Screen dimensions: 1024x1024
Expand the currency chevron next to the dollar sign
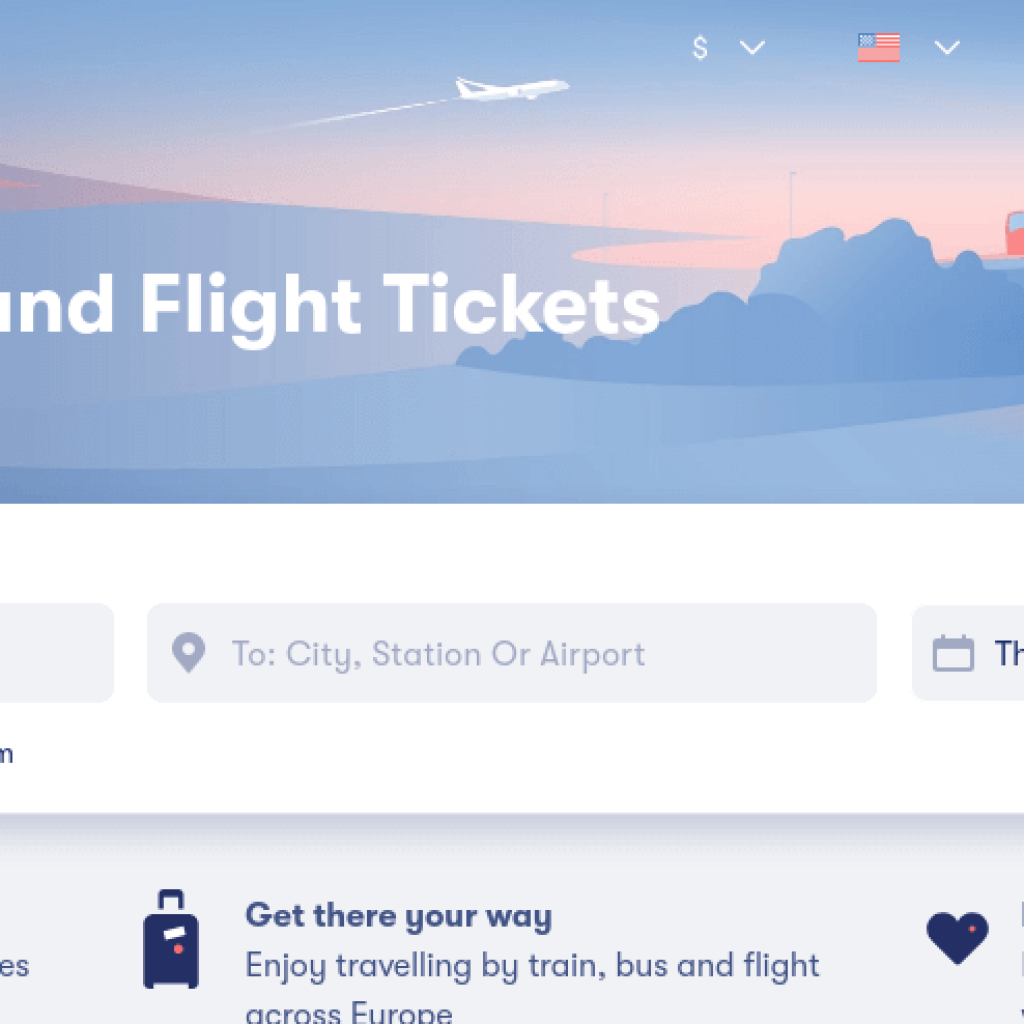point(752,47)
